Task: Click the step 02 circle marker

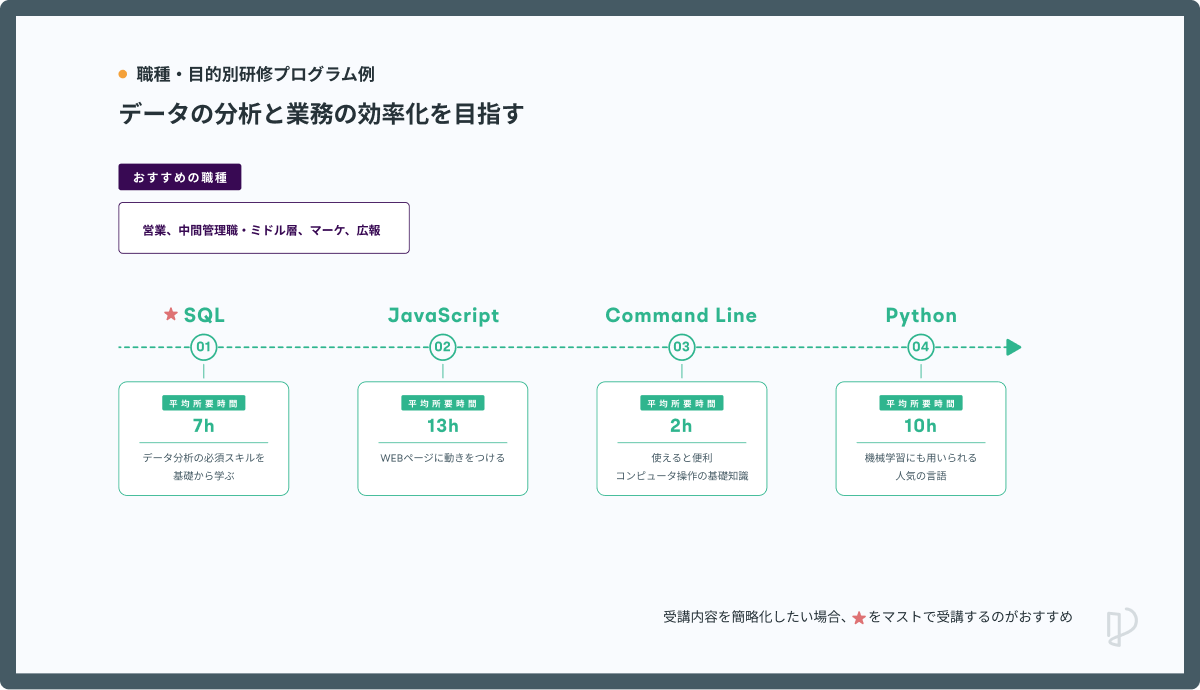Action: click(x=443, y=347)
